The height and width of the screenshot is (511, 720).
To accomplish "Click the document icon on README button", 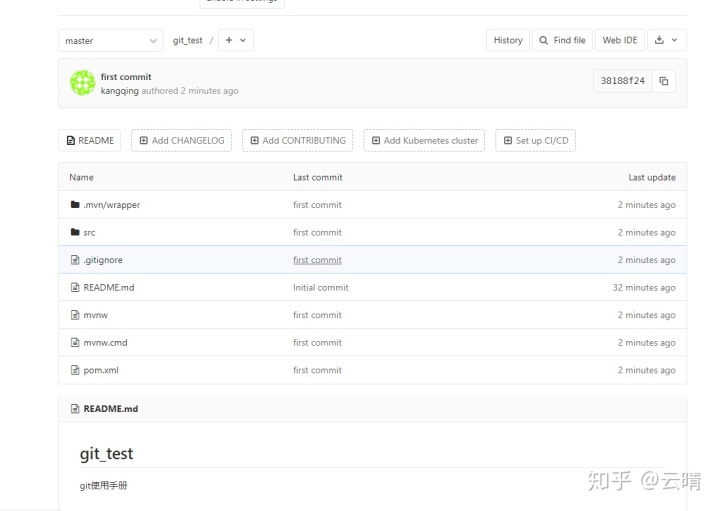I will point(71,140).
